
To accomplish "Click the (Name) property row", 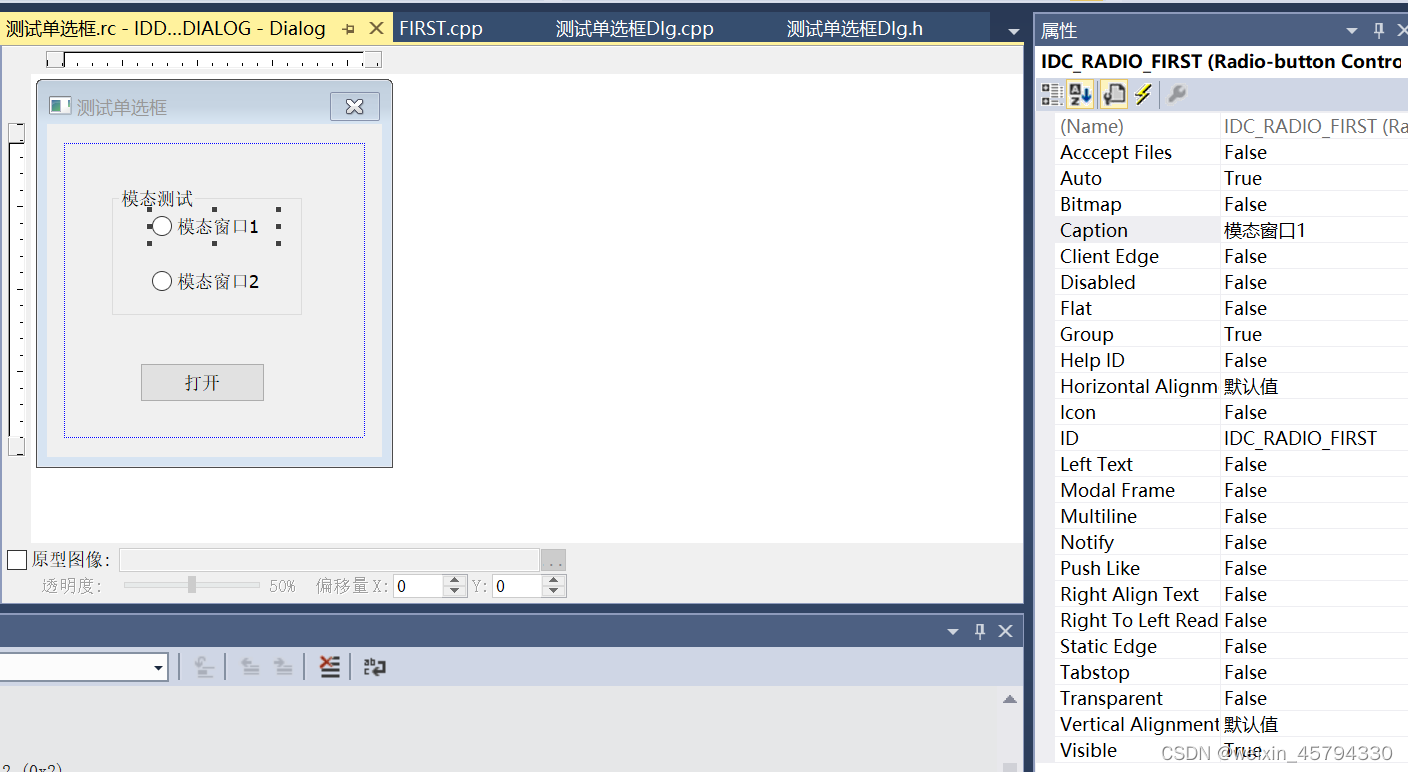I will pyautogui.click(x=1231, y=126).
